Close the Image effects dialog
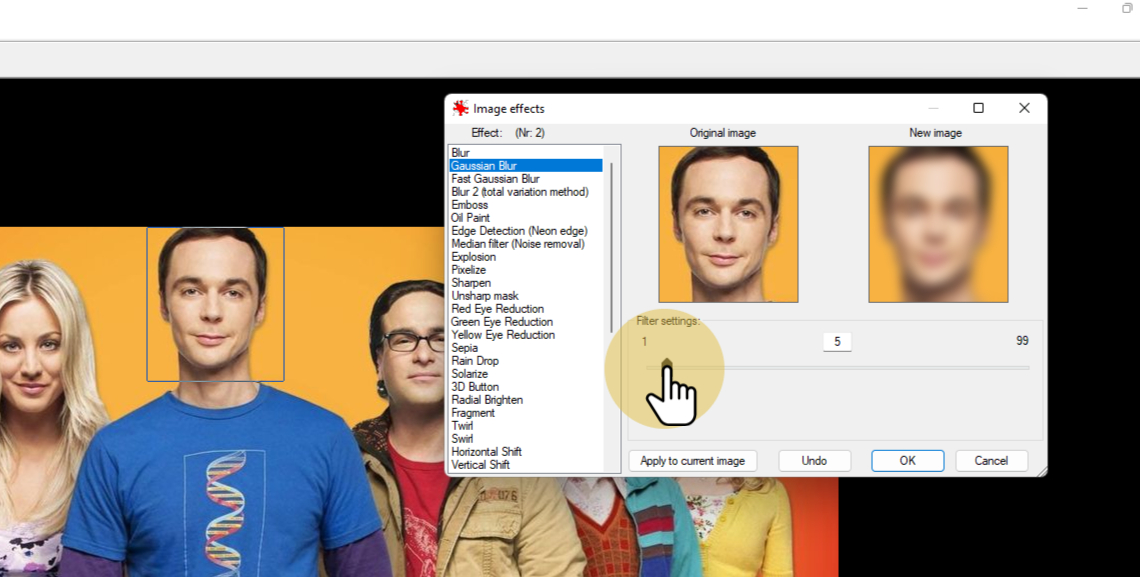Viewport: 1140px width, 577px height. pyautogui.click(x=1024, y=108)
